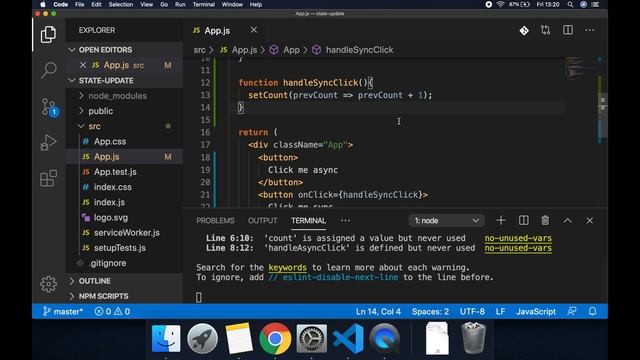
Task: Open App.test.js file
Action: (x=115, y=172)
